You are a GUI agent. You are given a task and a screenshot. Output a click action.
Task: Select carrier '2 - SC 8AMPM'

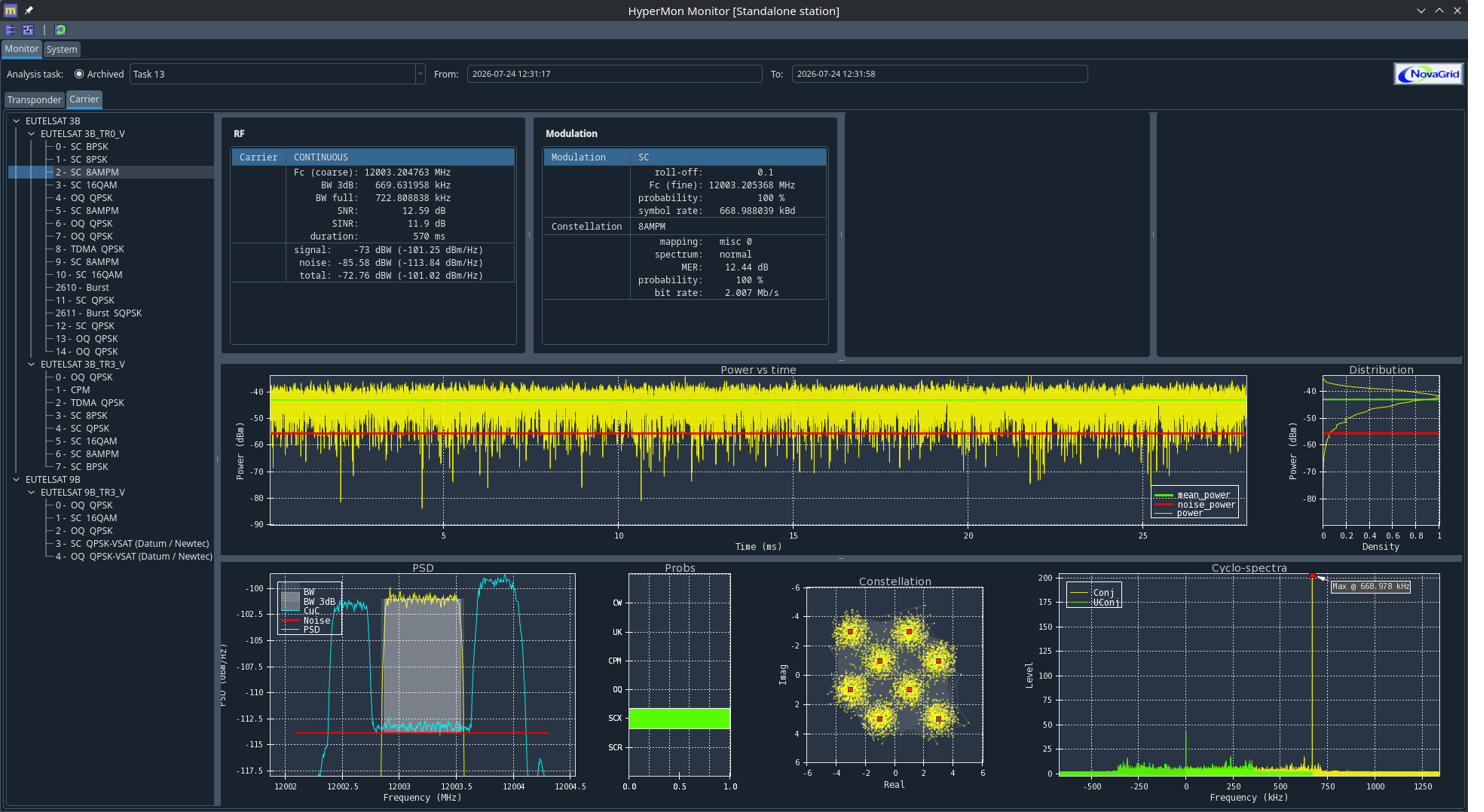tap(87, 172)
